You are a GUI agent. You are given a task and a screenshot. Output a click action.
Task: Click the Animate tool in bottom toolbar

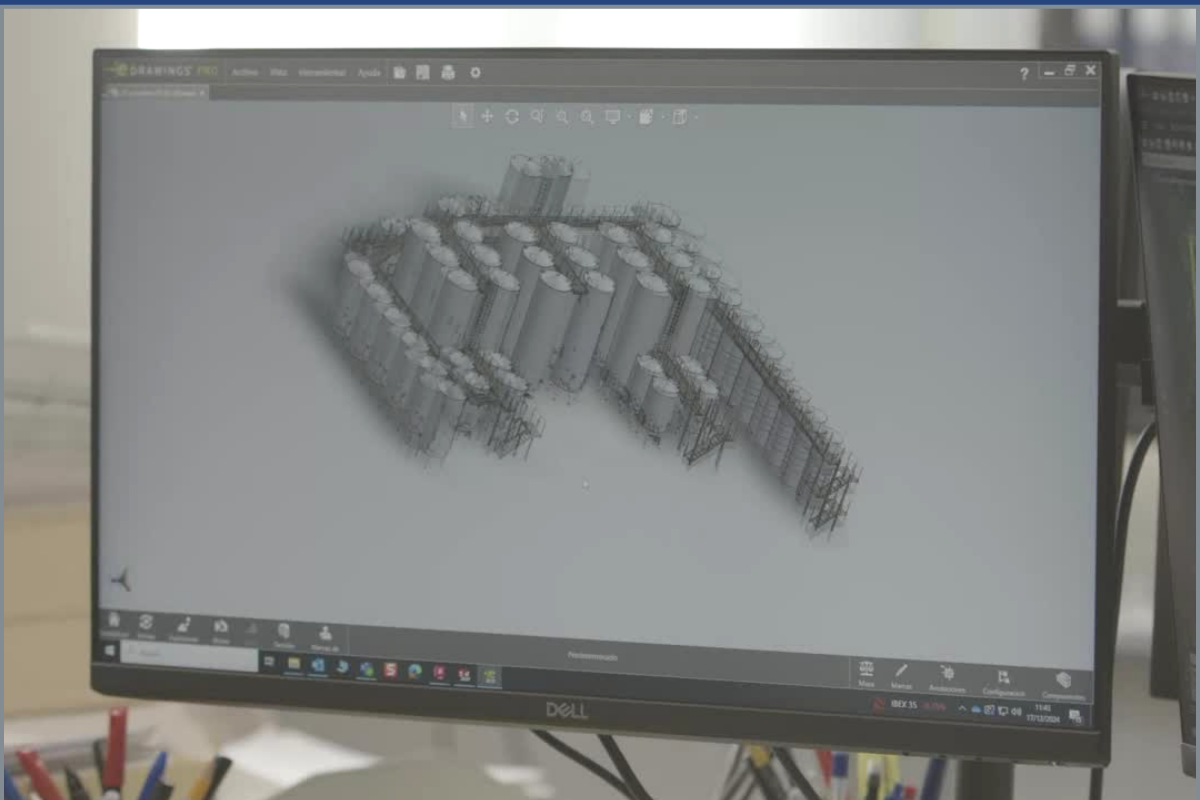click(146, 625)
